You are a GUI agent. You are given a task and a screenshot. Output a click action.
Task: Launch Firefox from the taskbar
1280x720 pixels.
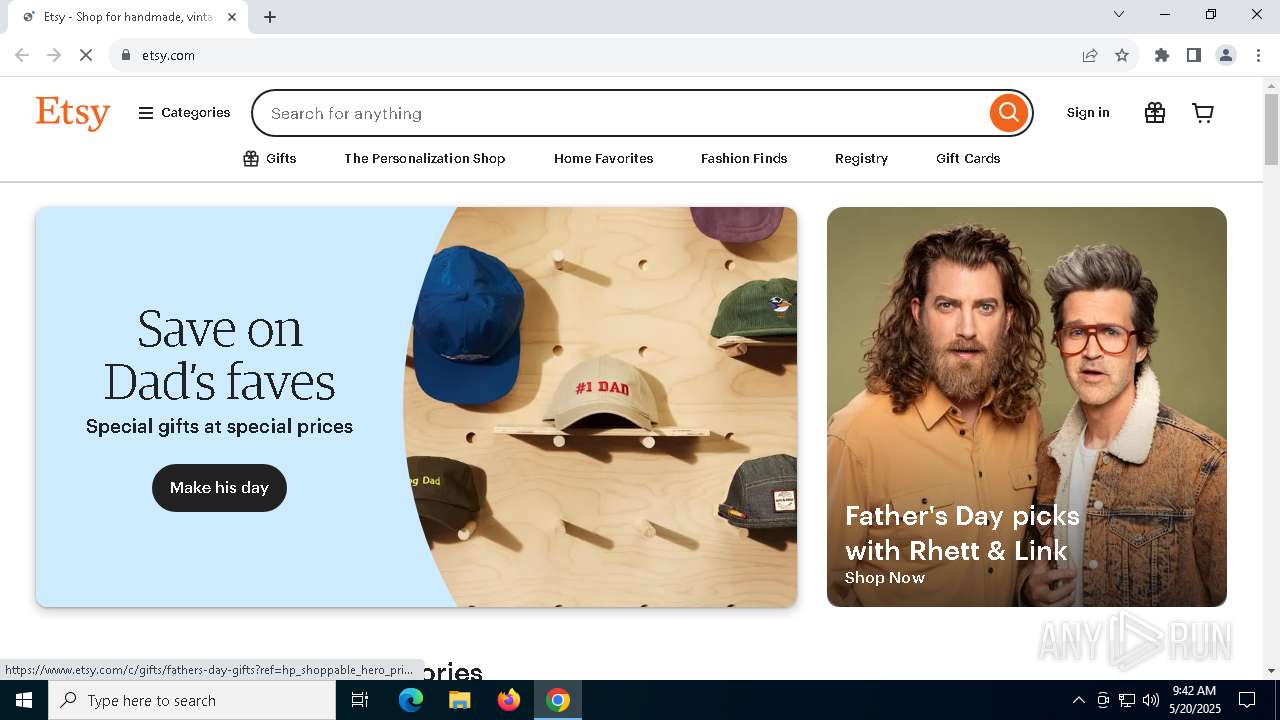point(509,700)
